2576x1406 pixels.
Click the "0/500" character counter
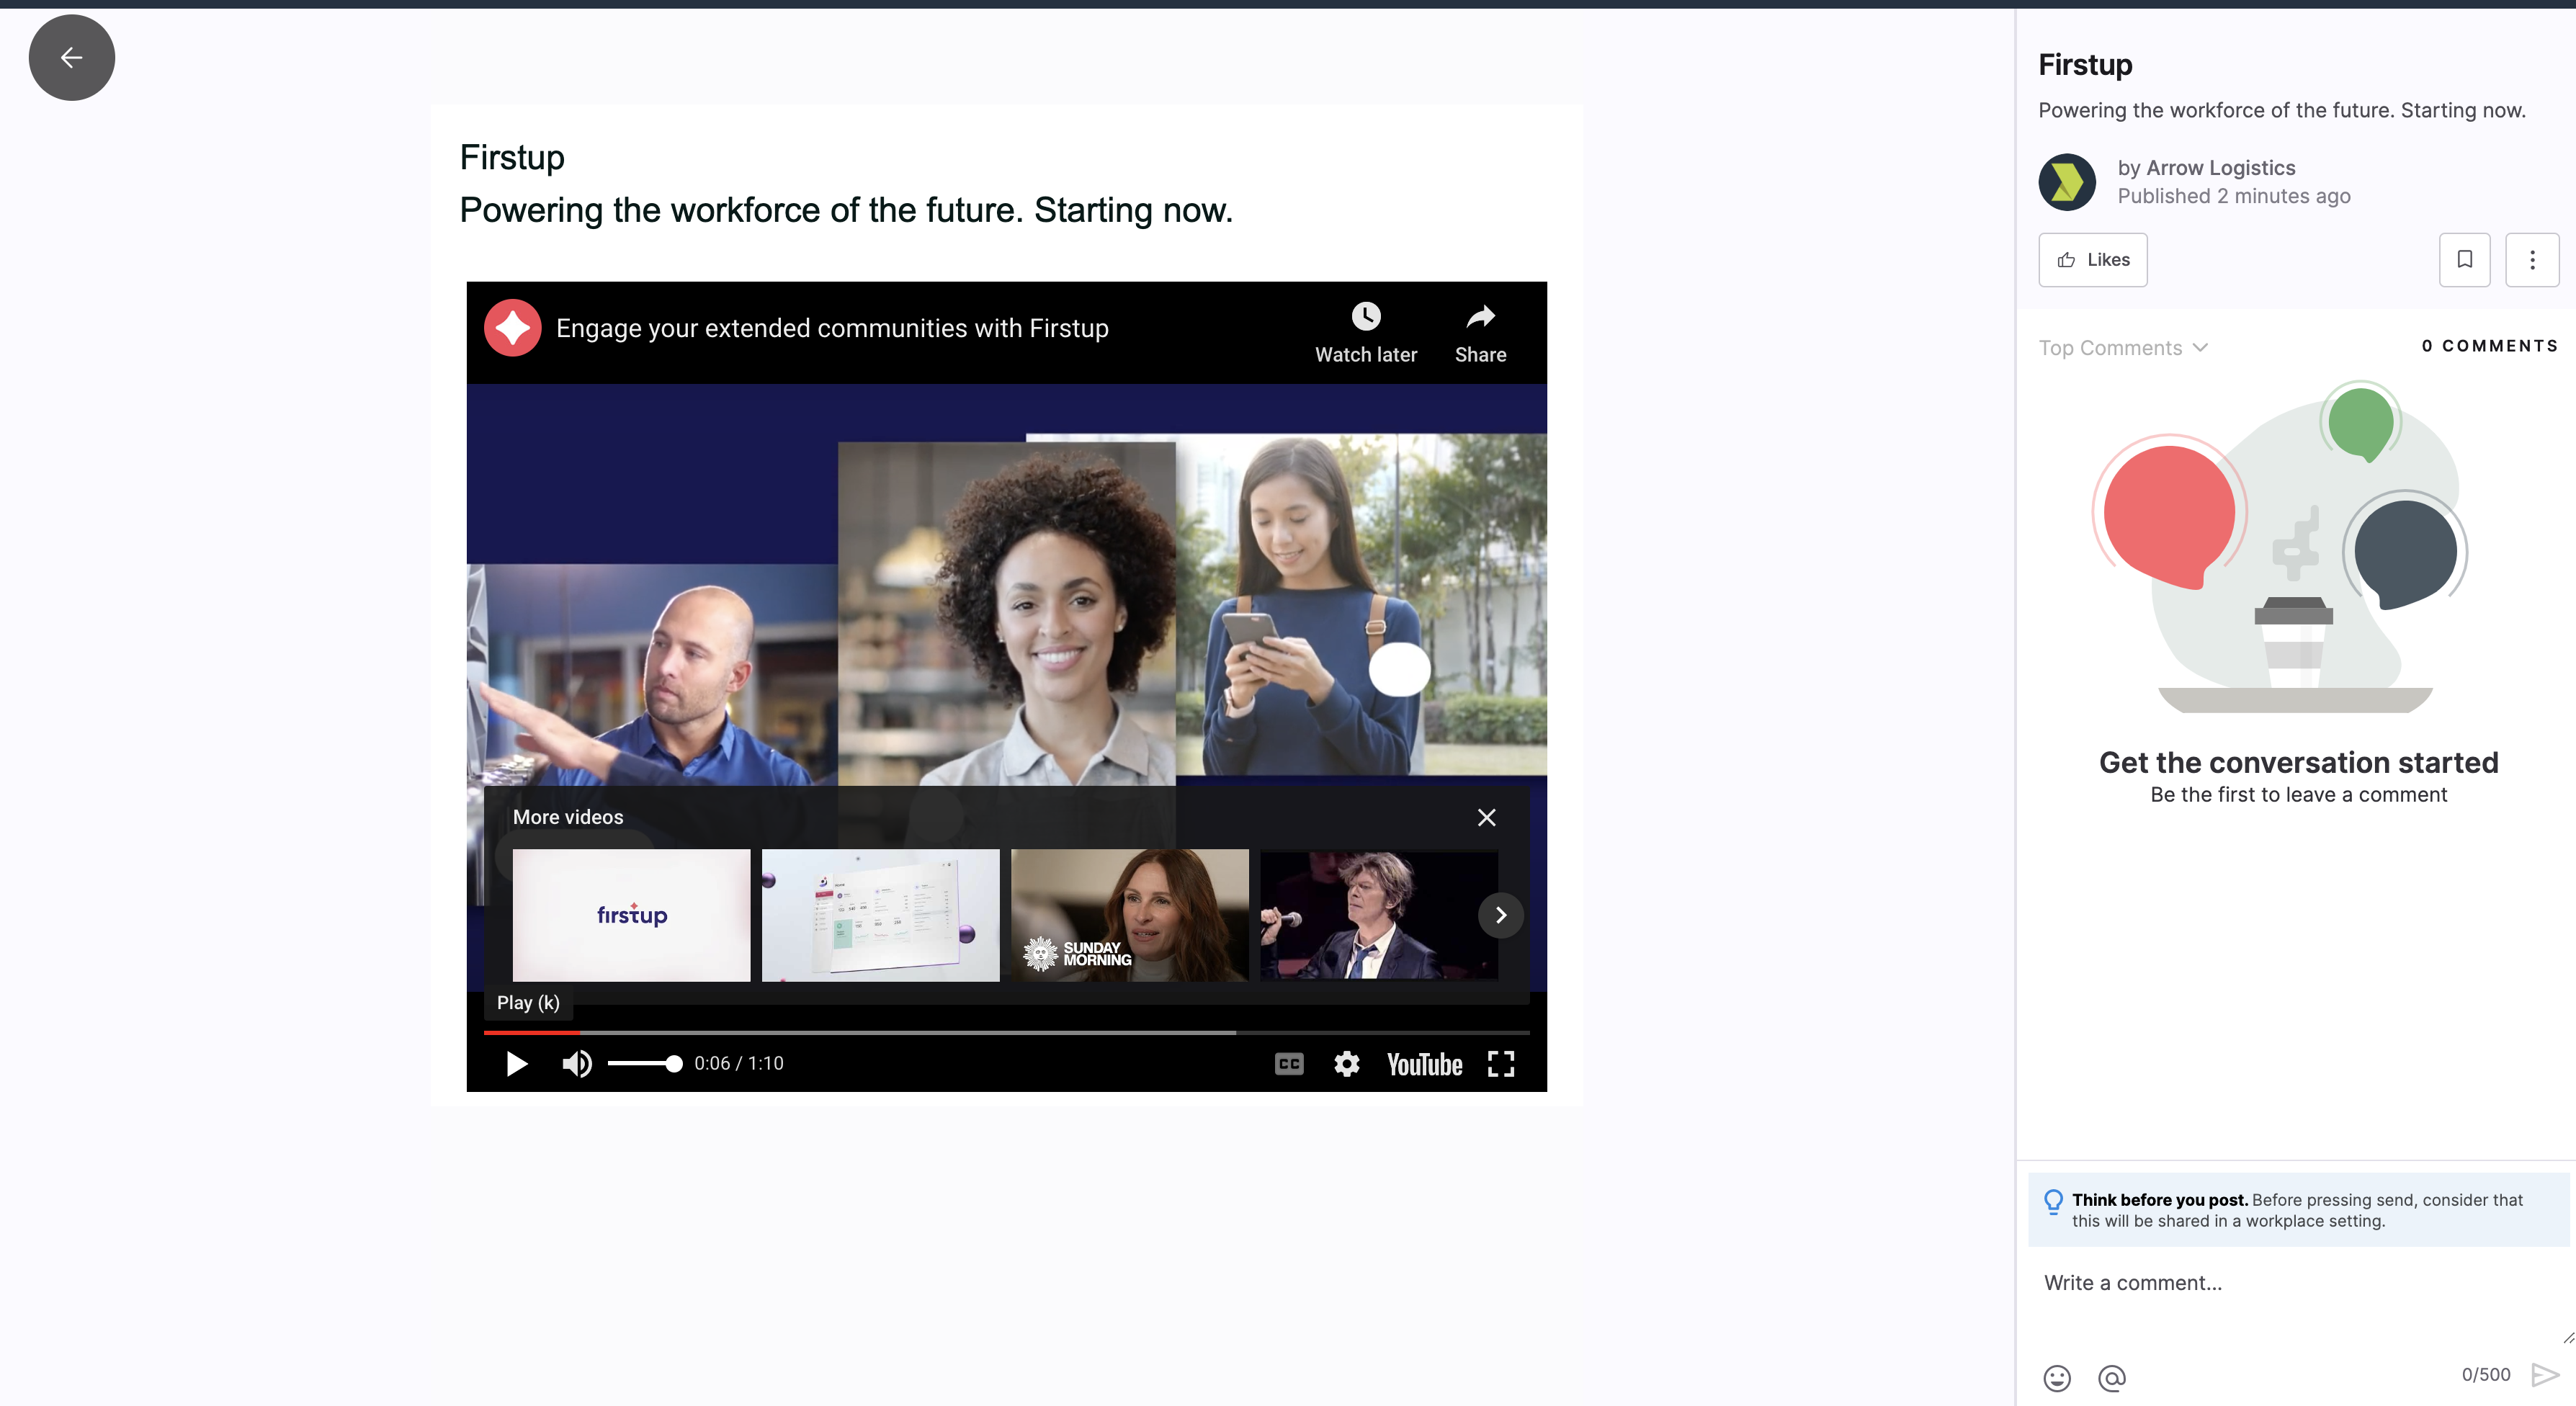coord(2485,1375)
